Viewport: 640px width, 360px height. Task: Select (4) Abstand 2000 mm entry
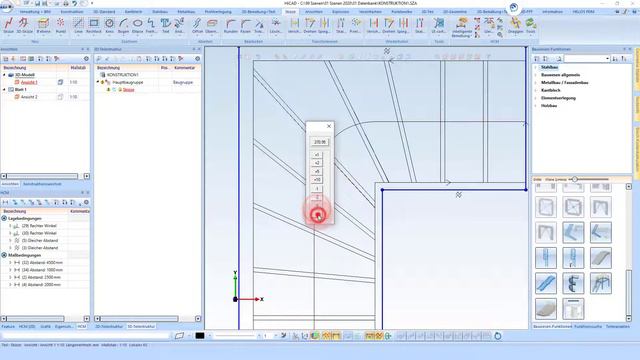pos(41,284)
